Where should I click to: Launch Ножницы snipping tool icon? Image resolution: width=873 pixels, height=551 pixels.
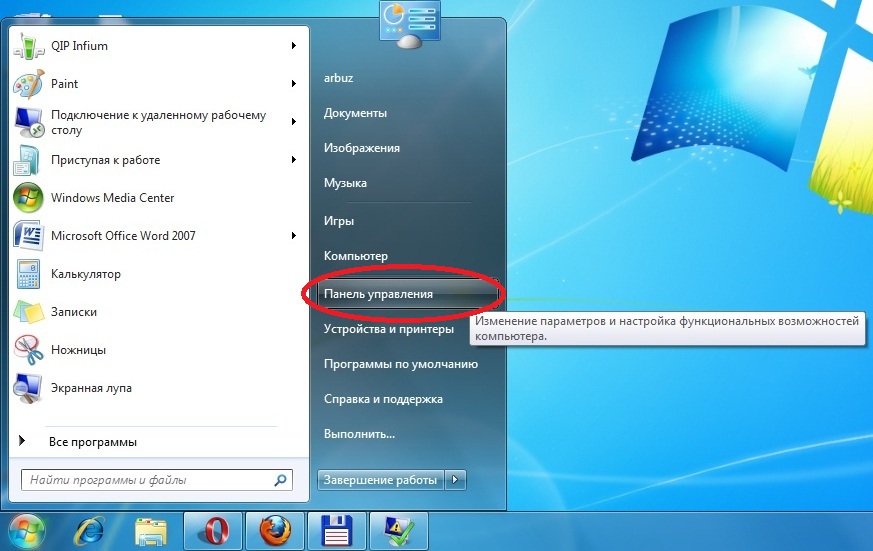28,350
